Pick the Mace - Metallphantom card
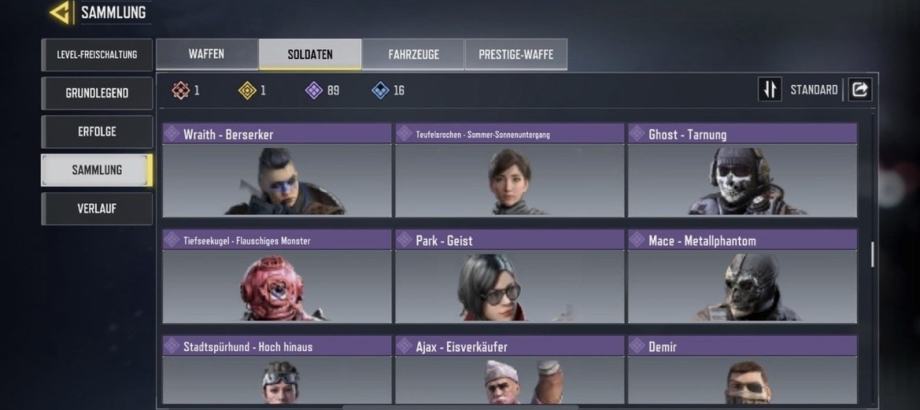The image size is (920, 410). (742, 276)
